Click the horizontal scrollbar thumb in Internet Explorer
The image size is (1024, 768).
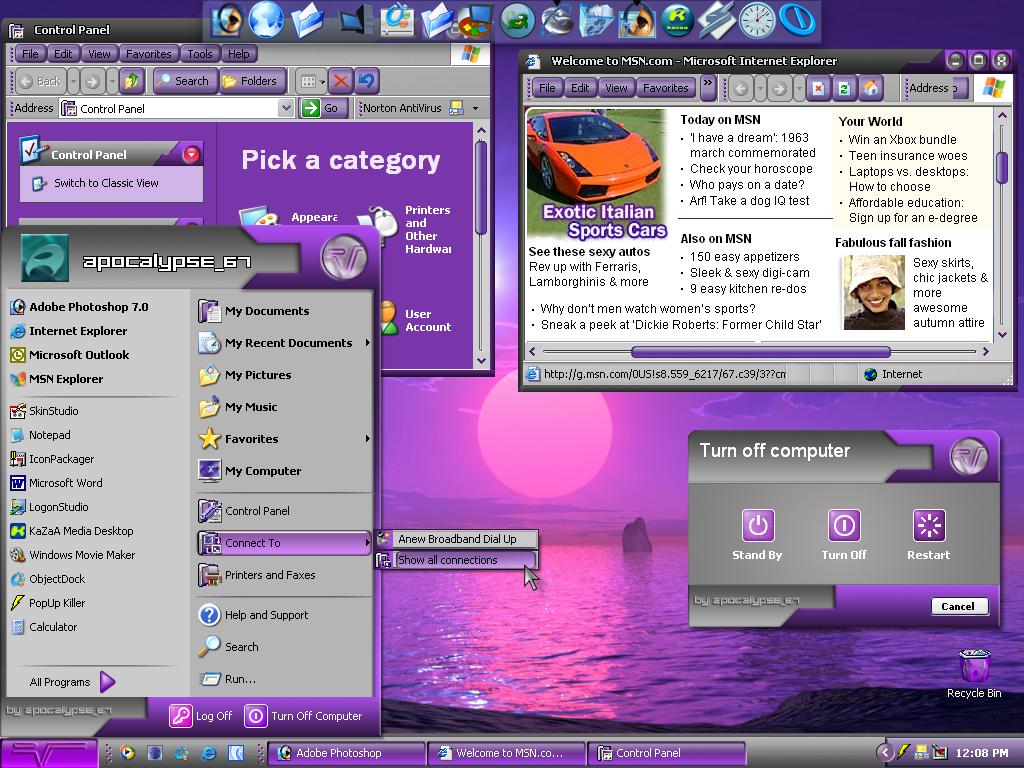point(761,352)
